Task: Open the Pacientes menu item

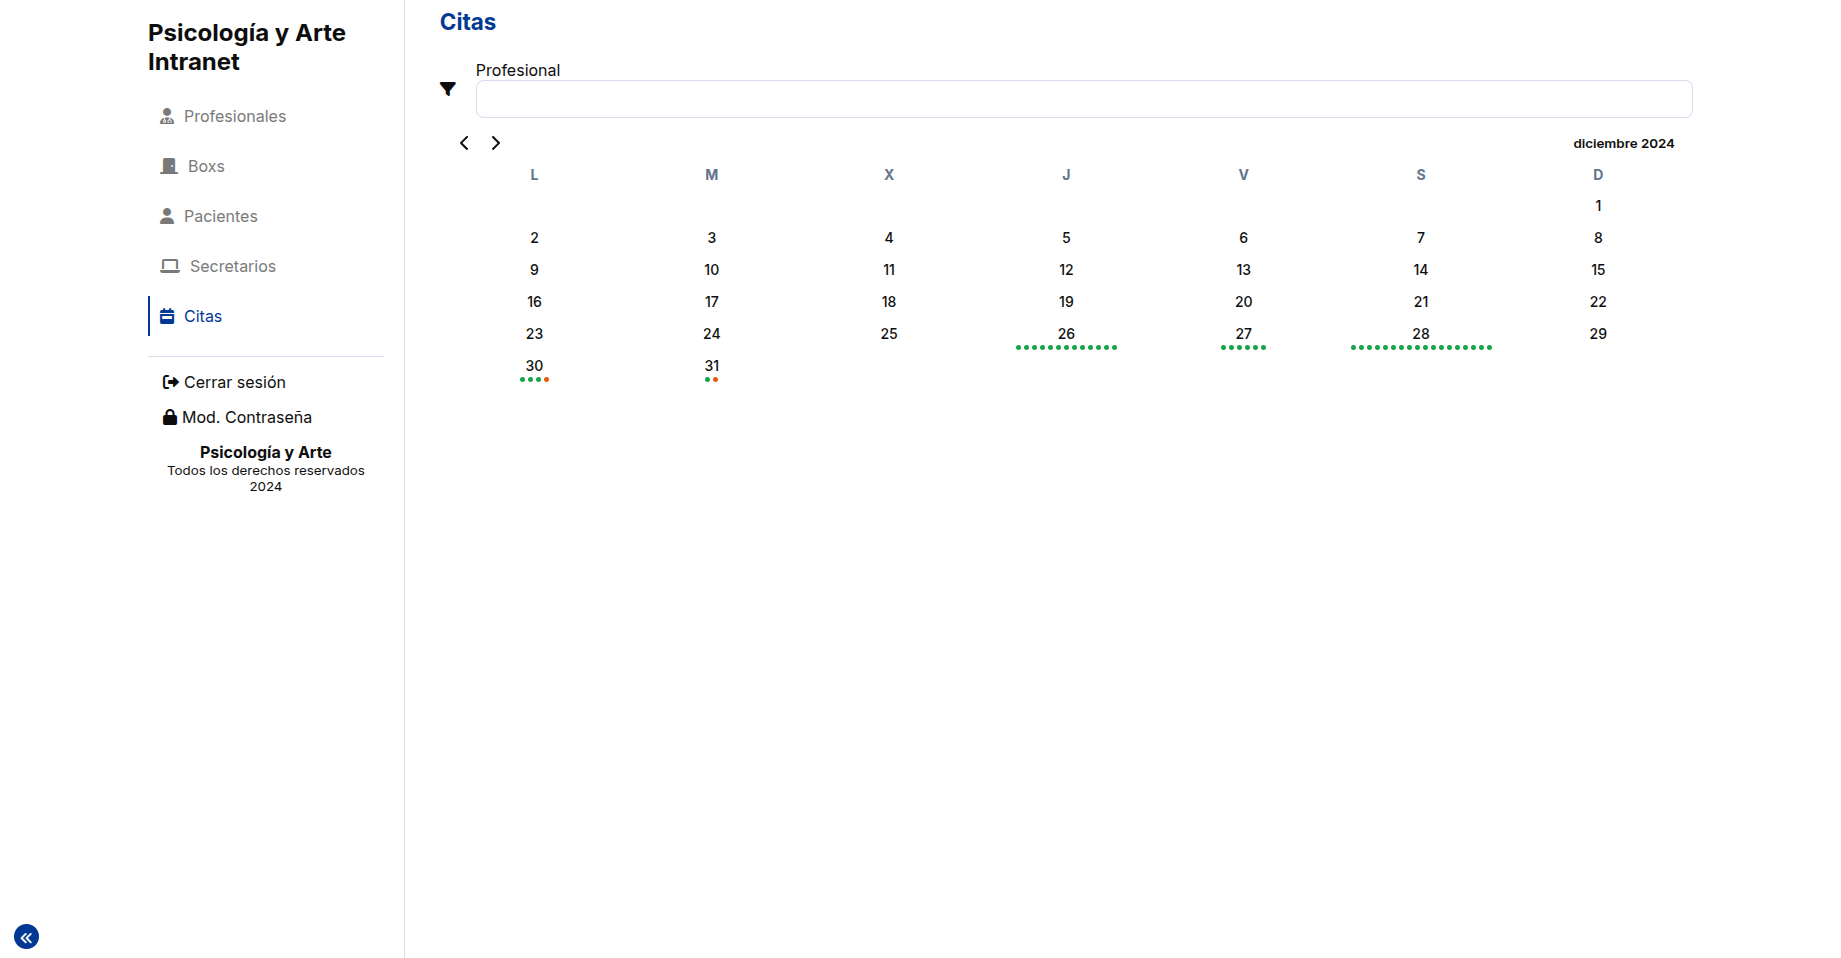Action: [x=220, y=216]
